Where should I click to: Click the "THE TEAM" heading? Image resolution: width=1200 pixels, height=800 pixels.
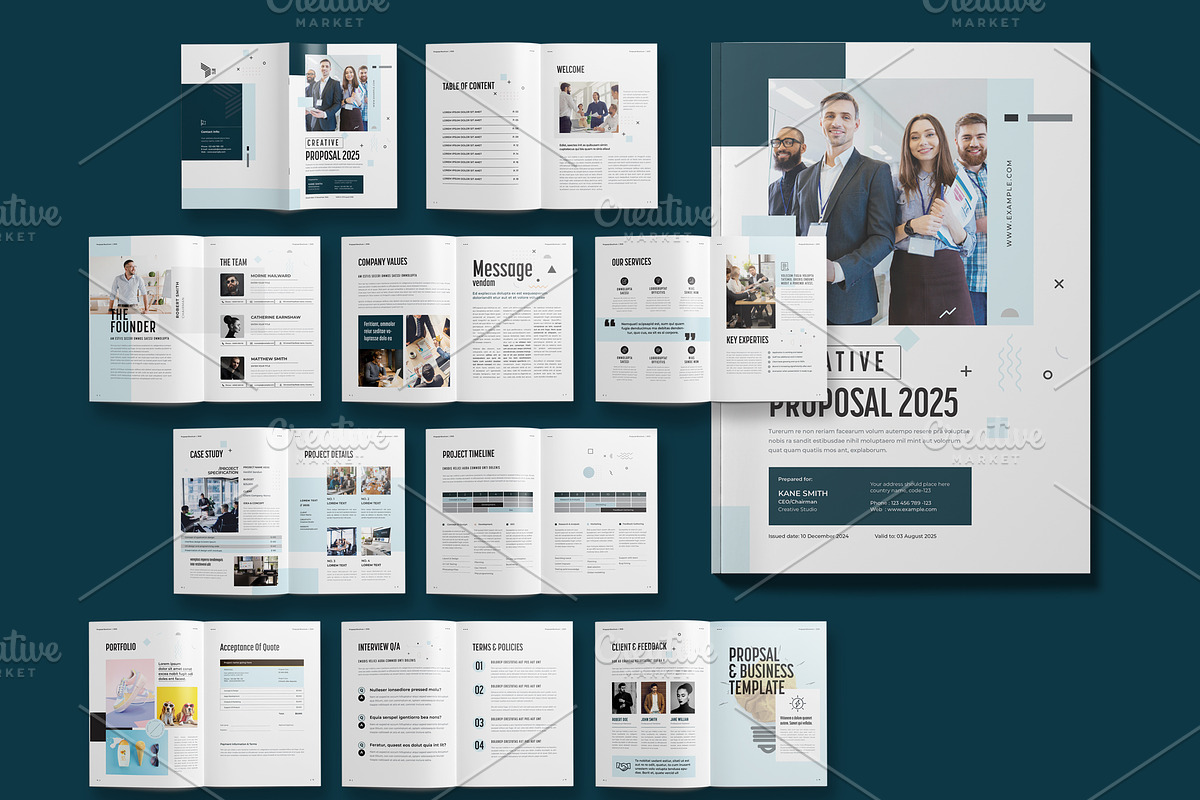(233, 263)
